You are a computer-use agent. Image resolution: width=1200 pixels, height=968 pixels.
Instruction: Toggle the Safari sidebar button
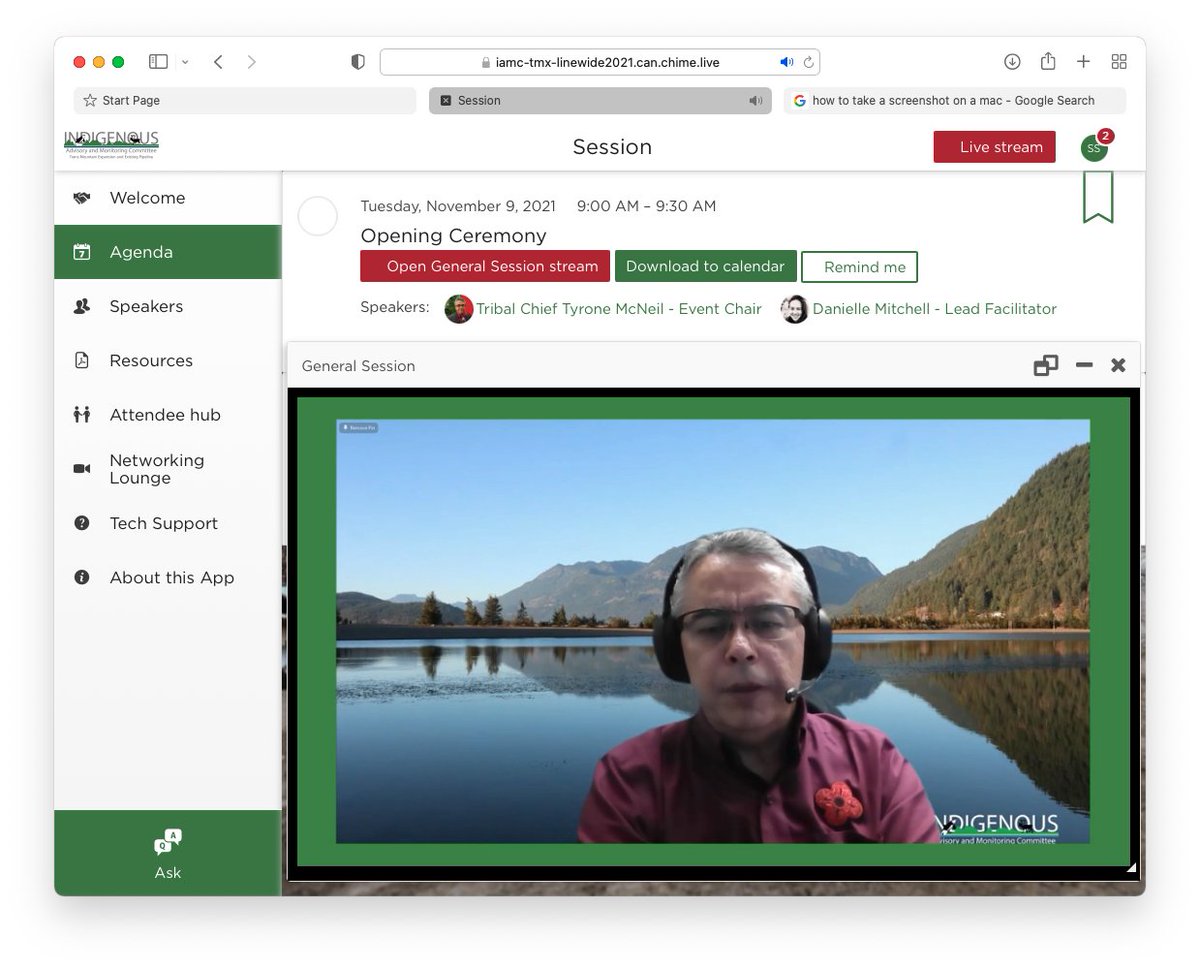coord(158,62)
